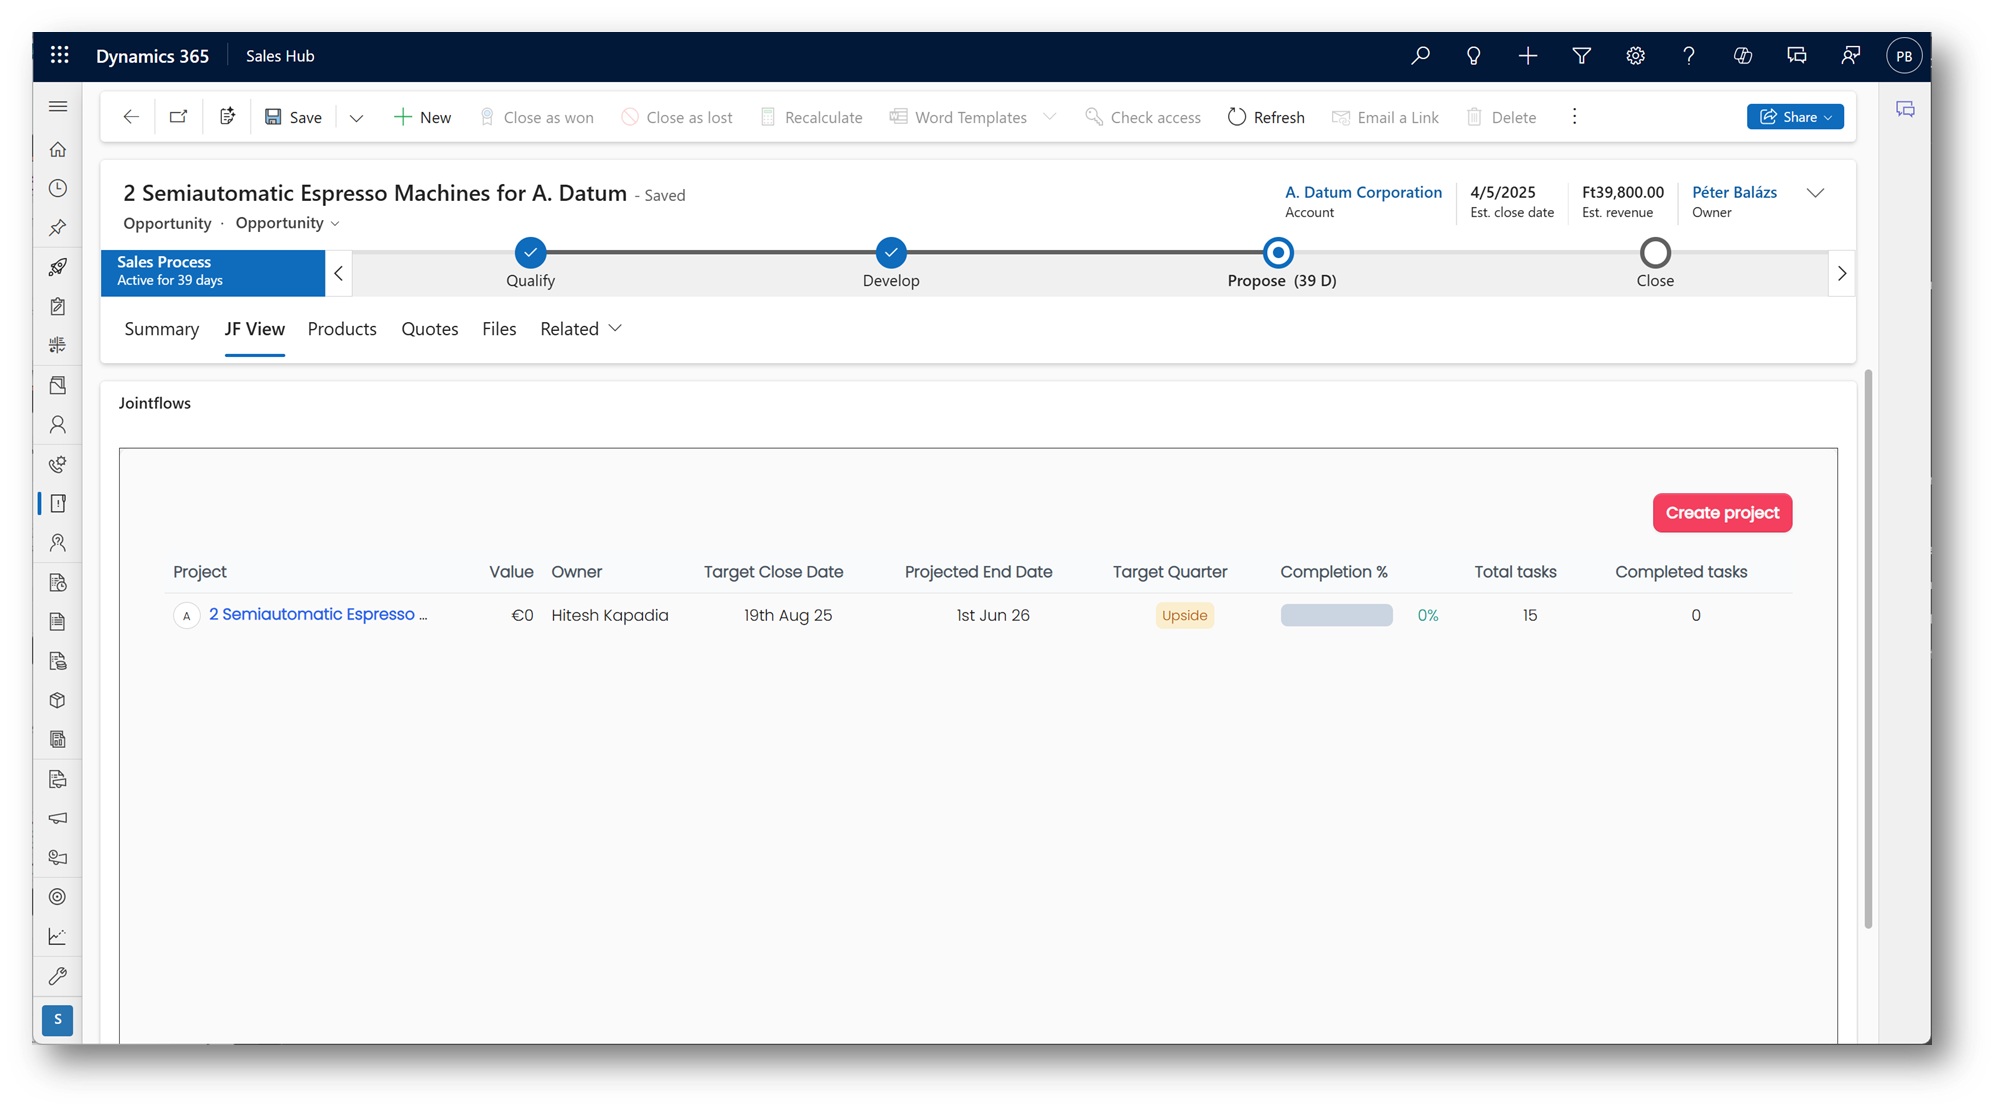Open Home in the left sidebar
The width and height of the screenshot is (1997, 1110).
(58, 149)
